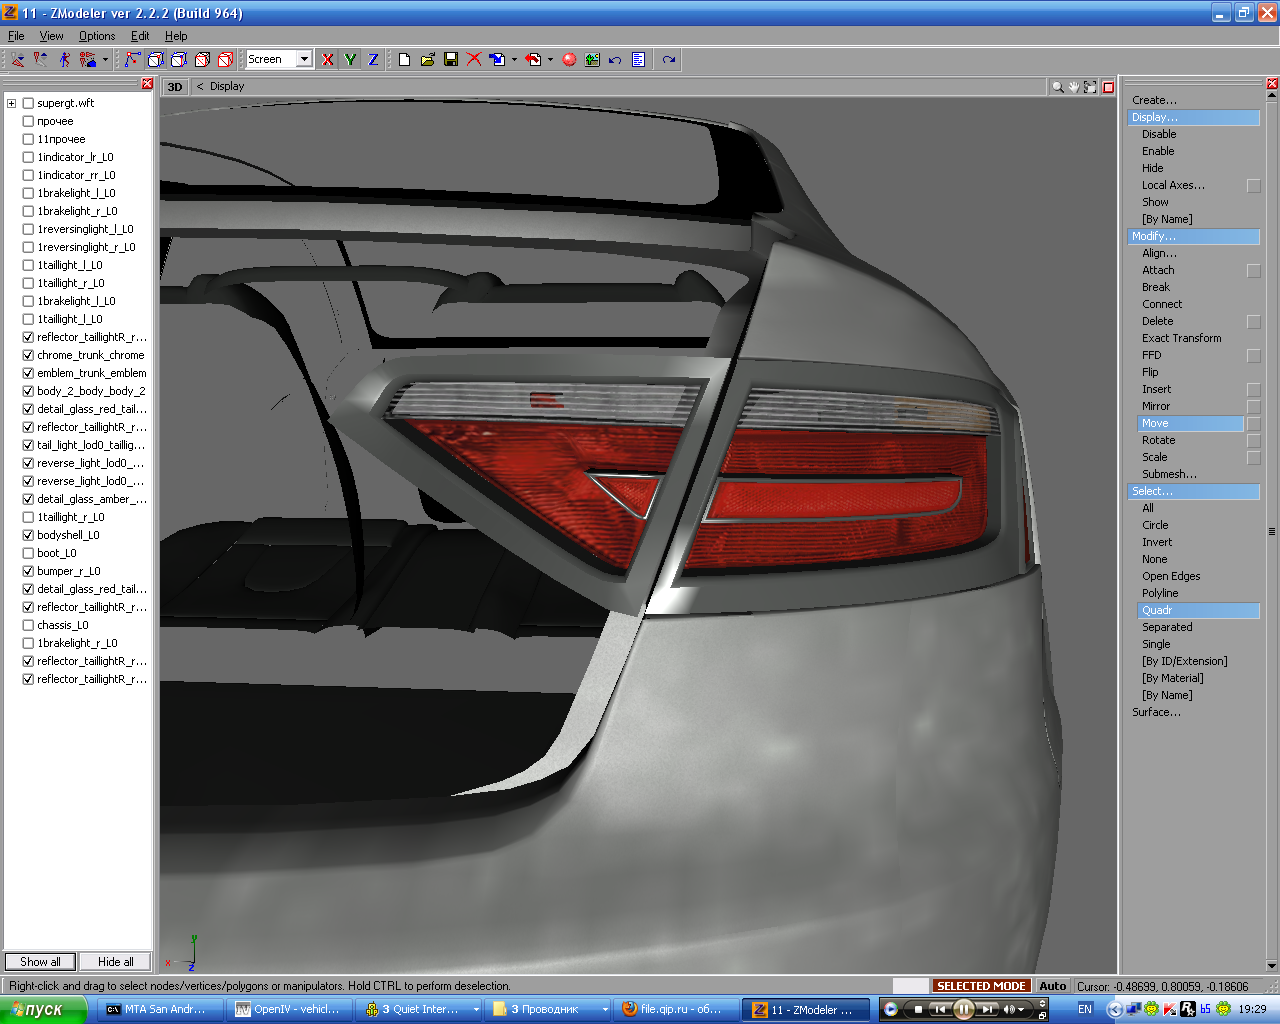Screen dimensions: 1280x1024
Task: Click the second blue wireframe box icon
Action: pos(179,60)
